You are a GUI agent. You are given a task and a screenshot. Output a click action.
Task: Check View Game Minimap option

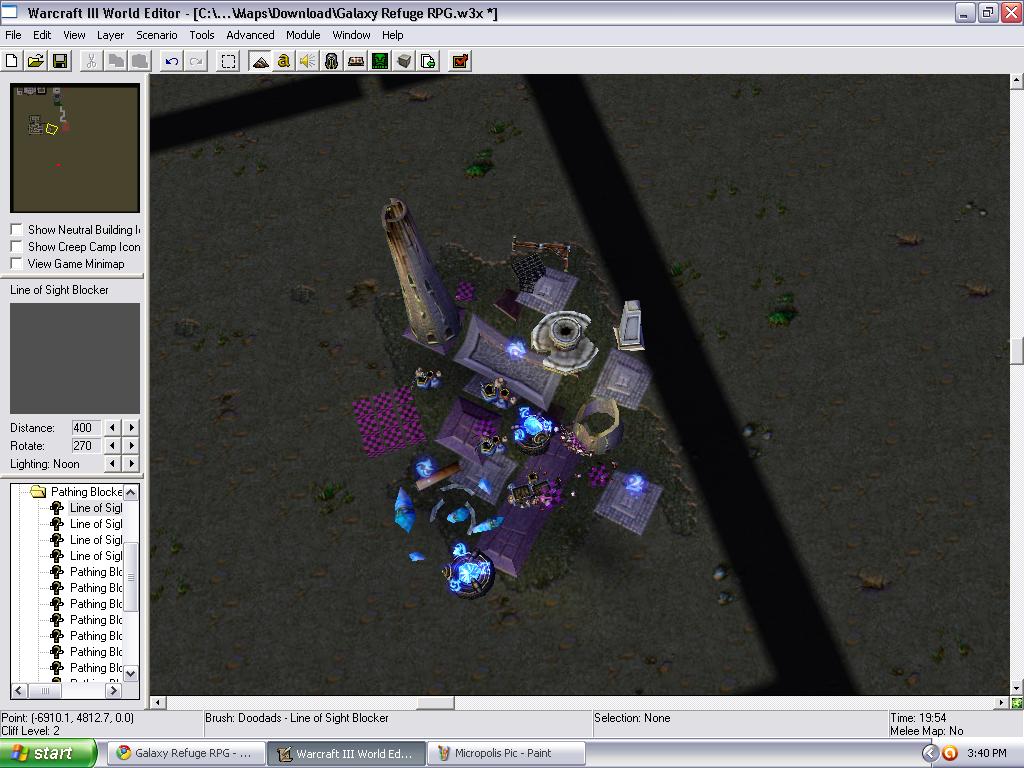click(17, 264)
